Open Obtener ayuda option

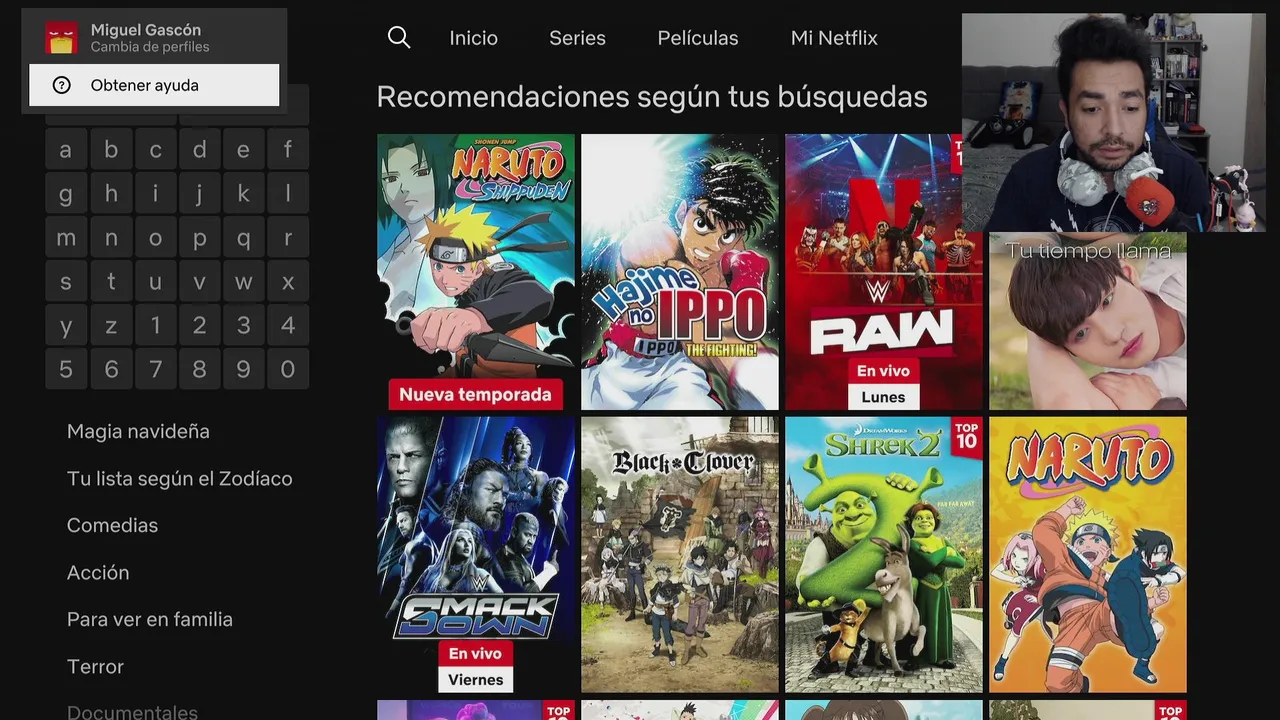(x=154, y=85)
